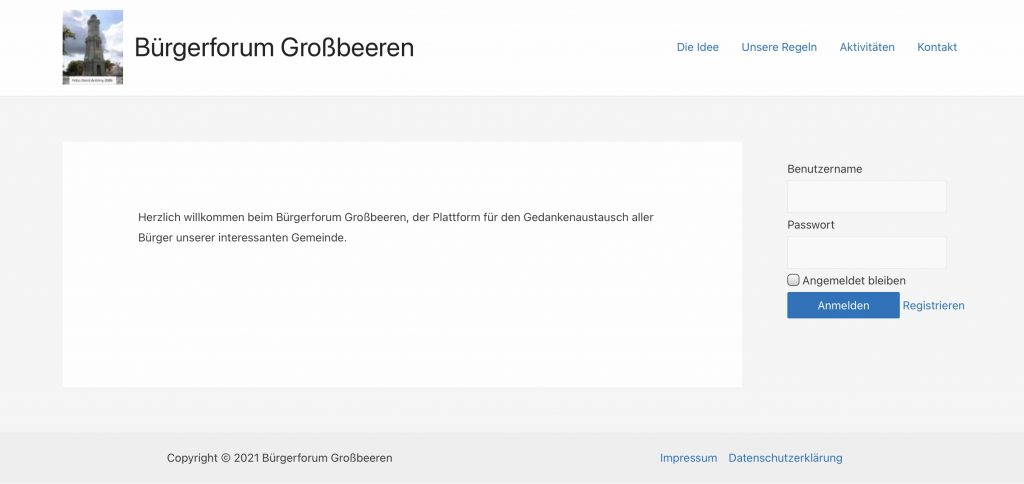Click the Bürgerforum Großbeeren site title
1024x484 pixels.
coord(273,47)
